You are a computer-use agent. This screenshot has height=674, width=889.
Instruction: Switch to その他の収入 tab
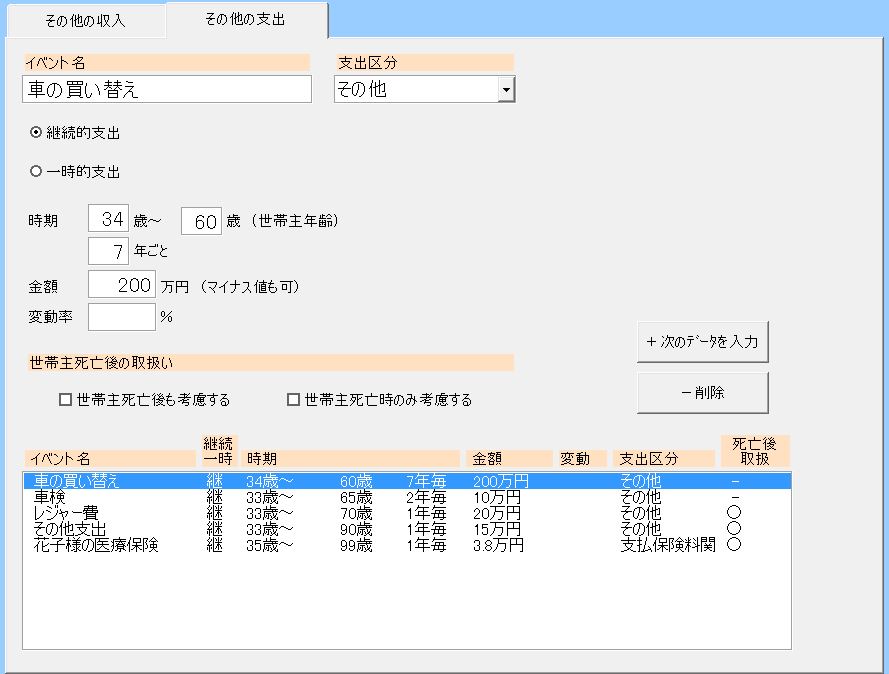click(x=85, y=21)
